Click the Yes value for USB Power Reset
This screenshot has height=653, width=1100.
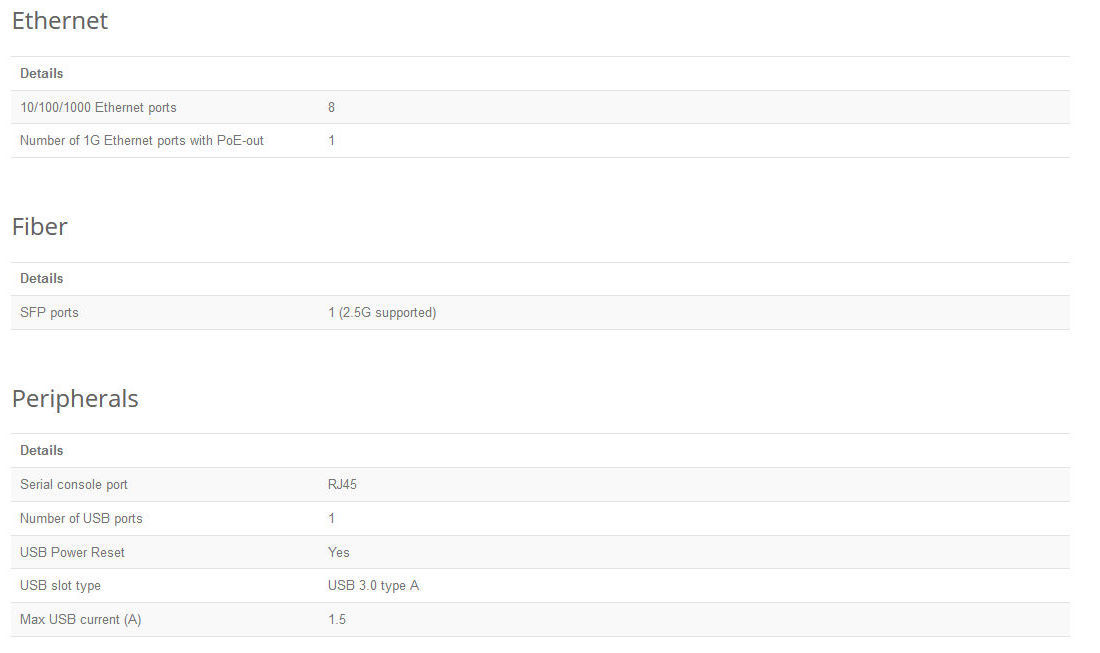point(339,553)
